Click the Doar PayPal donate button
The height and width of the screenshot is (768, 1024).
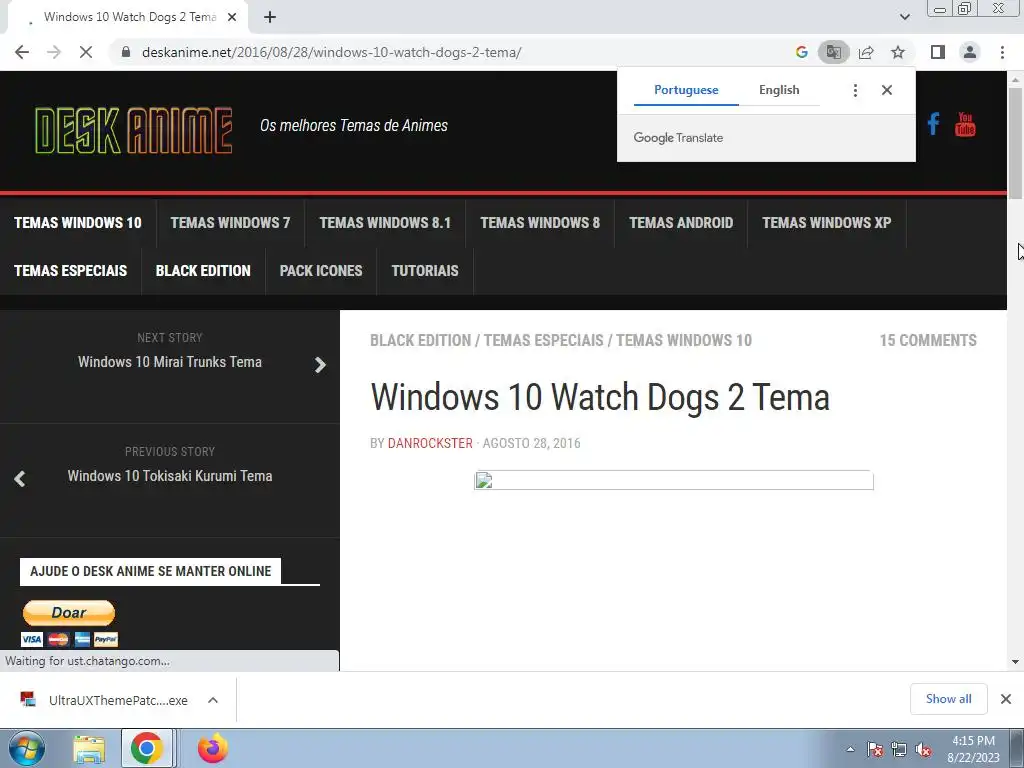click(69, 613)
